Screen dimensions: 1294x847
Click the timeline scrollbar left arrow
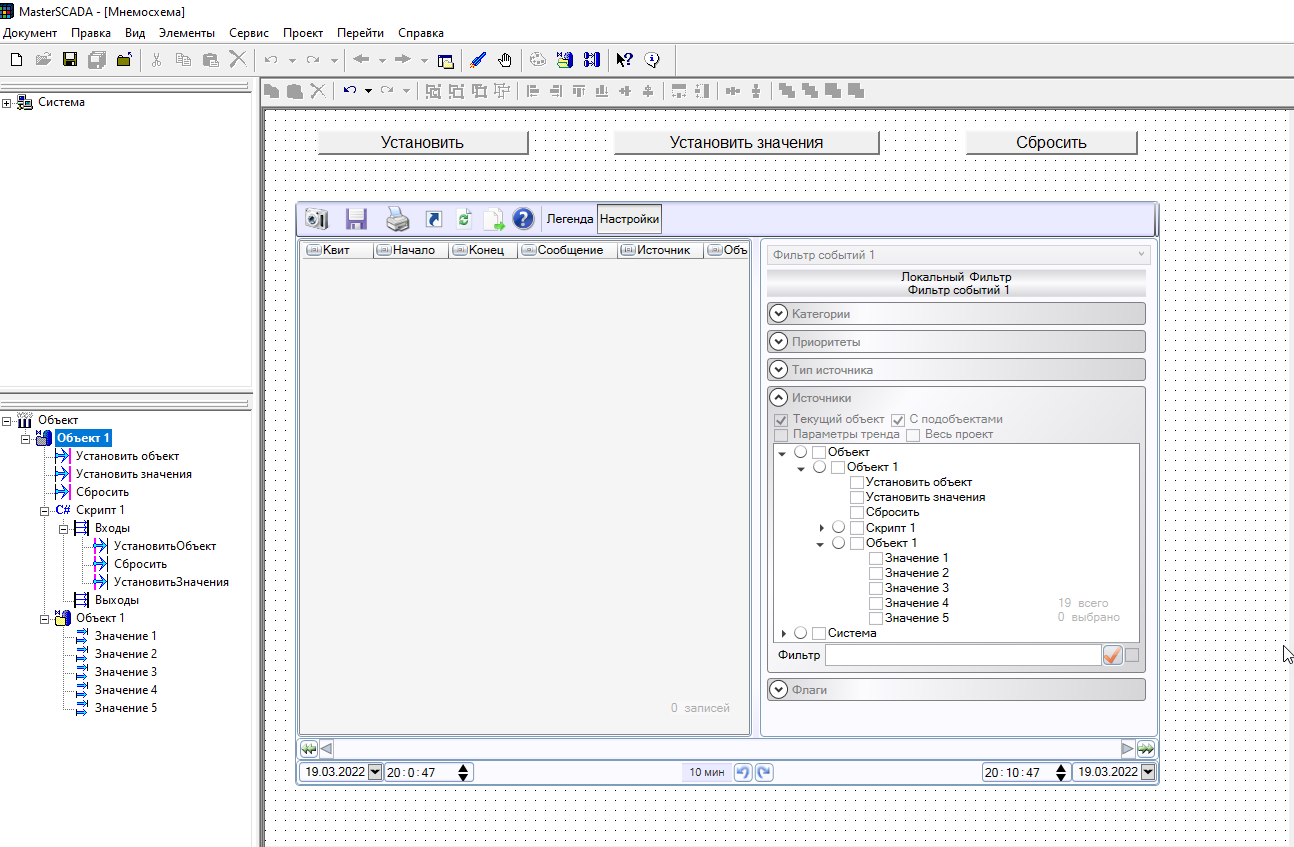pos(326,748)
